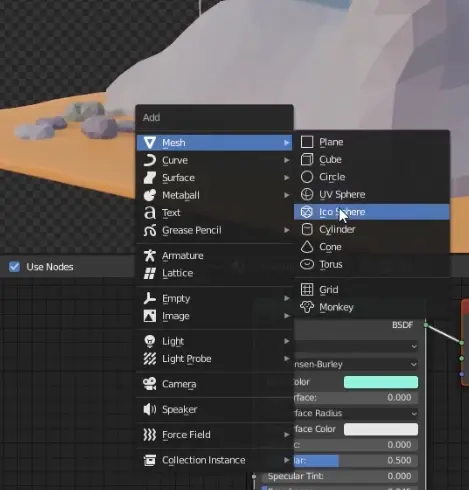
Task: Select Speaker in the Add menu
Action: click(214, 409)
